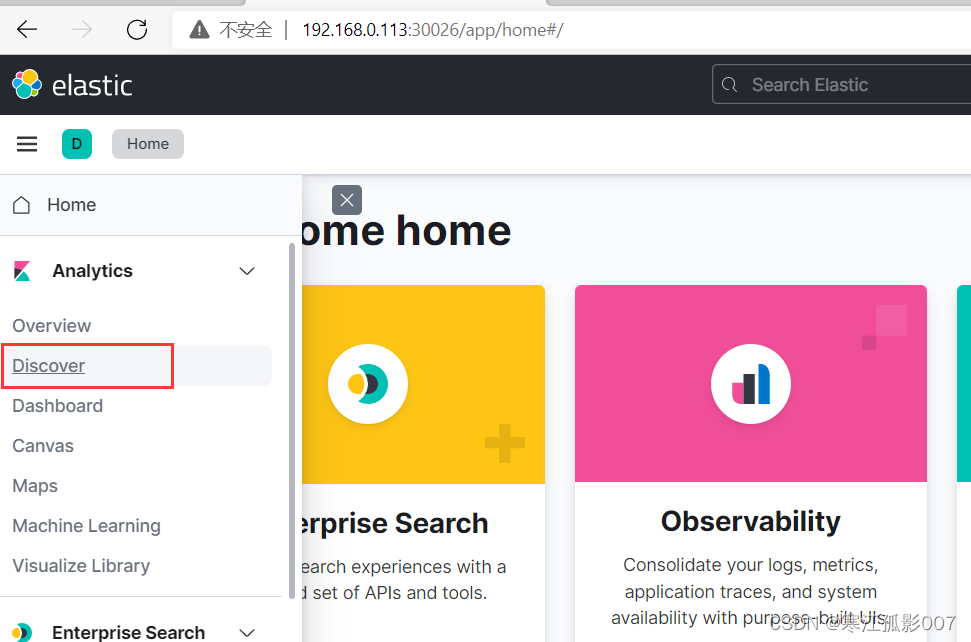Click the address bar URL
This screenshot has height=642, width=971.
(x=432, y=30)
